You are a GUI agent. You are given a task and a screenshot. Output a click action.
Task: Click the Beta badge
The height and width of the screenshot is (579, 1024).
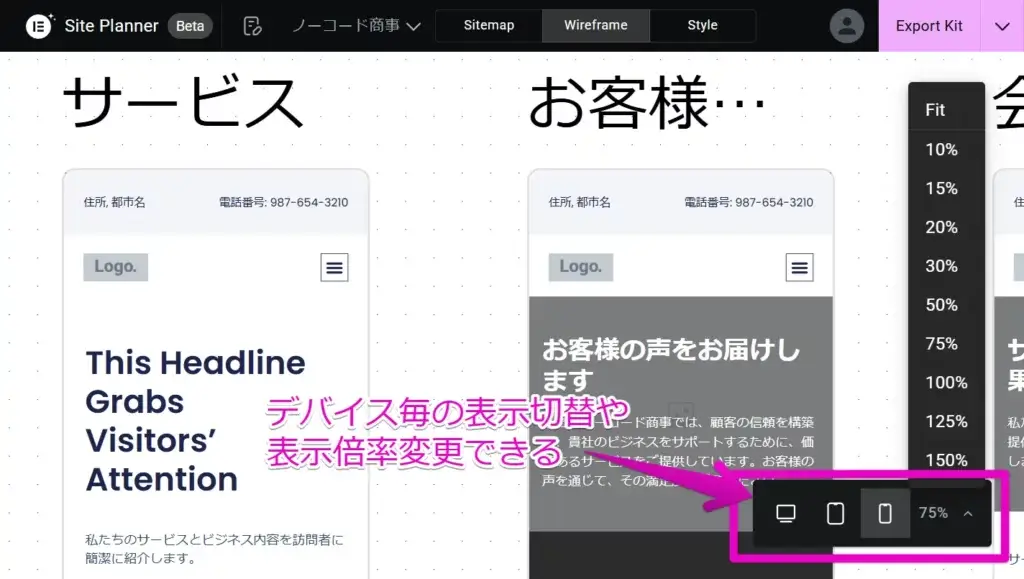point(190,26)
